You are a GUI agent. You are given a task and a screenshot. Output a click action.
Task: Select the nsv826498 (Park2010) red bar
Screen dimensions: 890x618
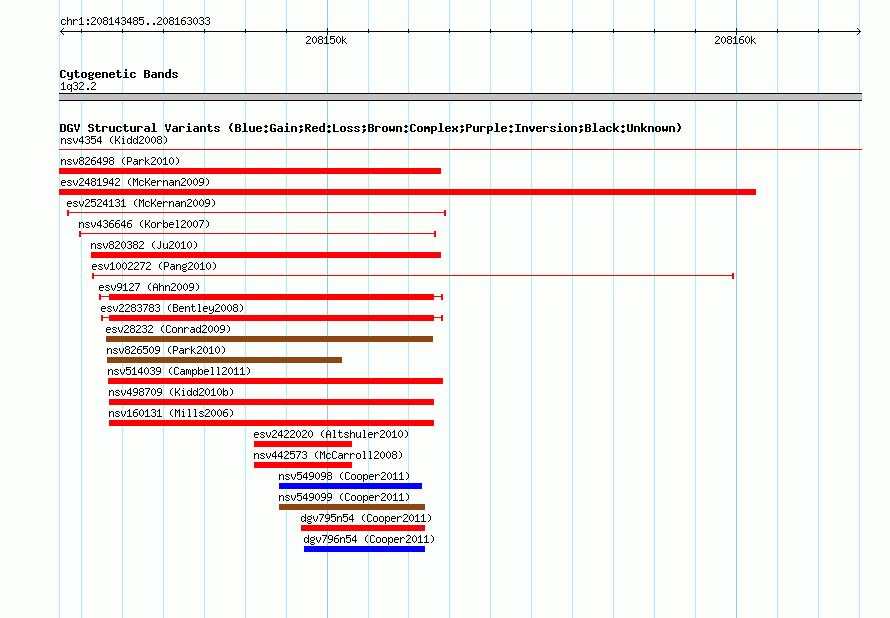(250, 171)
